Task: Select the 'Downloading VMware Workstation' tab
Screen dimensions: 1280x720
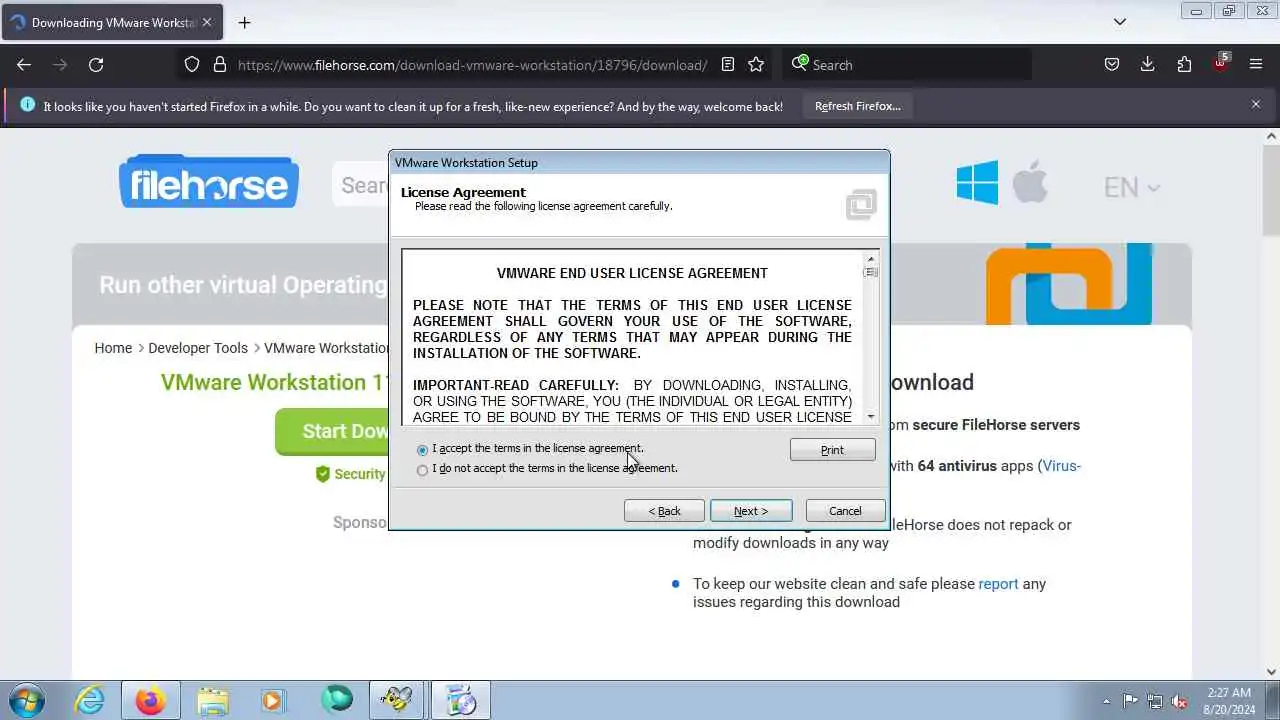Action: (x=113, y=22)
